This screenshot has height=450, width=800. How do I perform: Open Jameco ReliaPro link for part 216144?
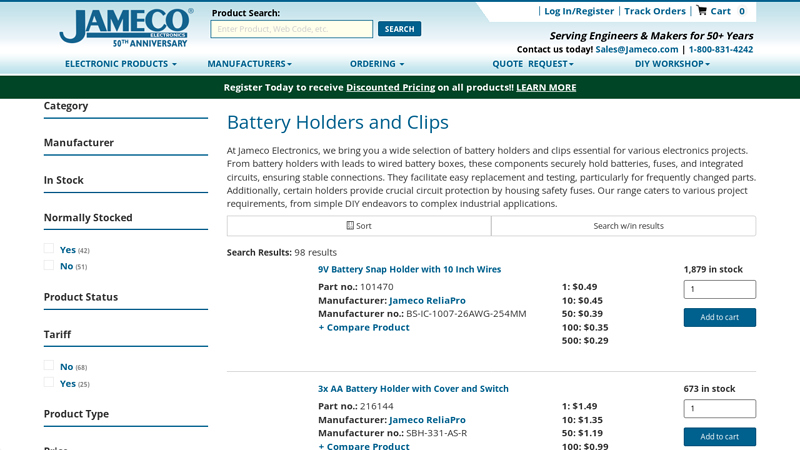(x=427, y=420)
